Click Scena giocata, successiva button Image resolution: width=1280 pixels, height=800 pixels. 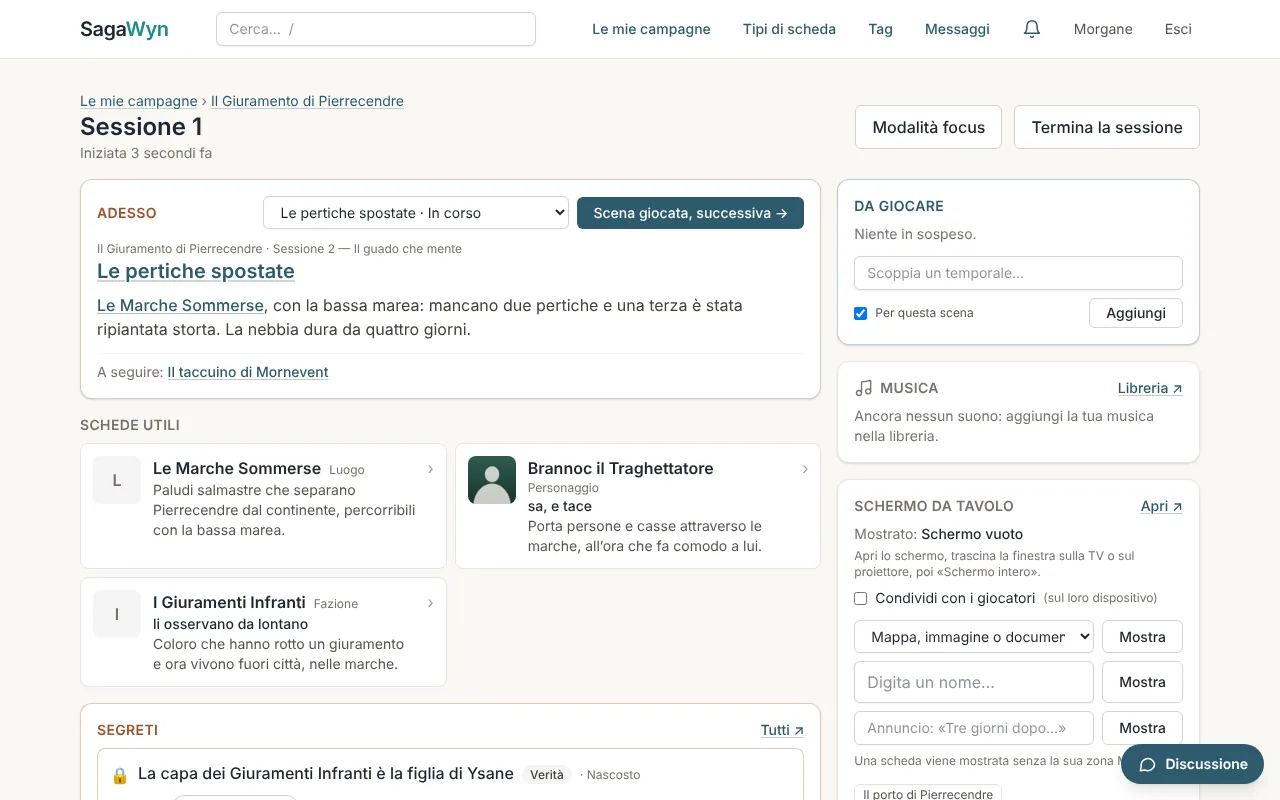point(690,213)
